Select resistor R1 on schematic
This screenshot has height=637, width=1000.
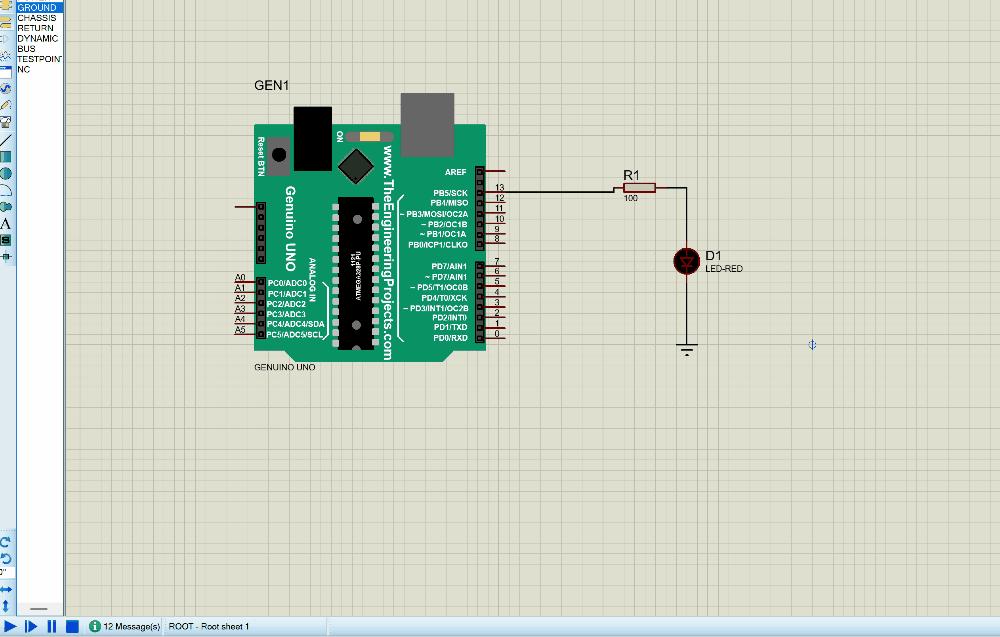click(639, 187)
